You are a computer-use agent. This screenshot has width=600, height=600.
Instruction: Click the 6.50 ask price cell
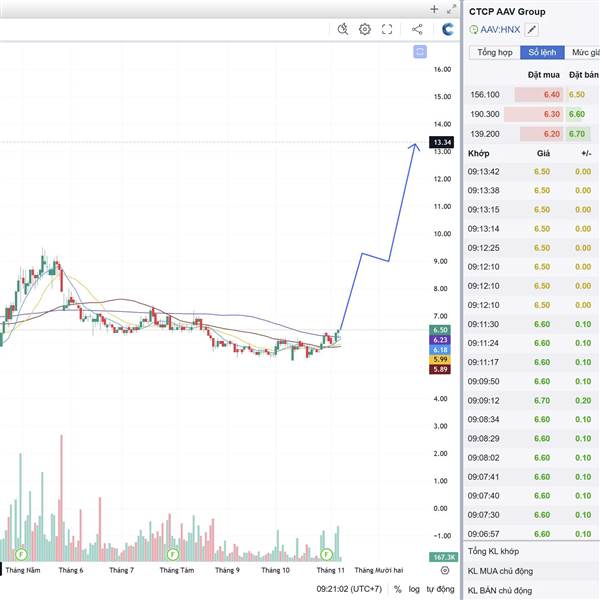[x=577, y=95]
